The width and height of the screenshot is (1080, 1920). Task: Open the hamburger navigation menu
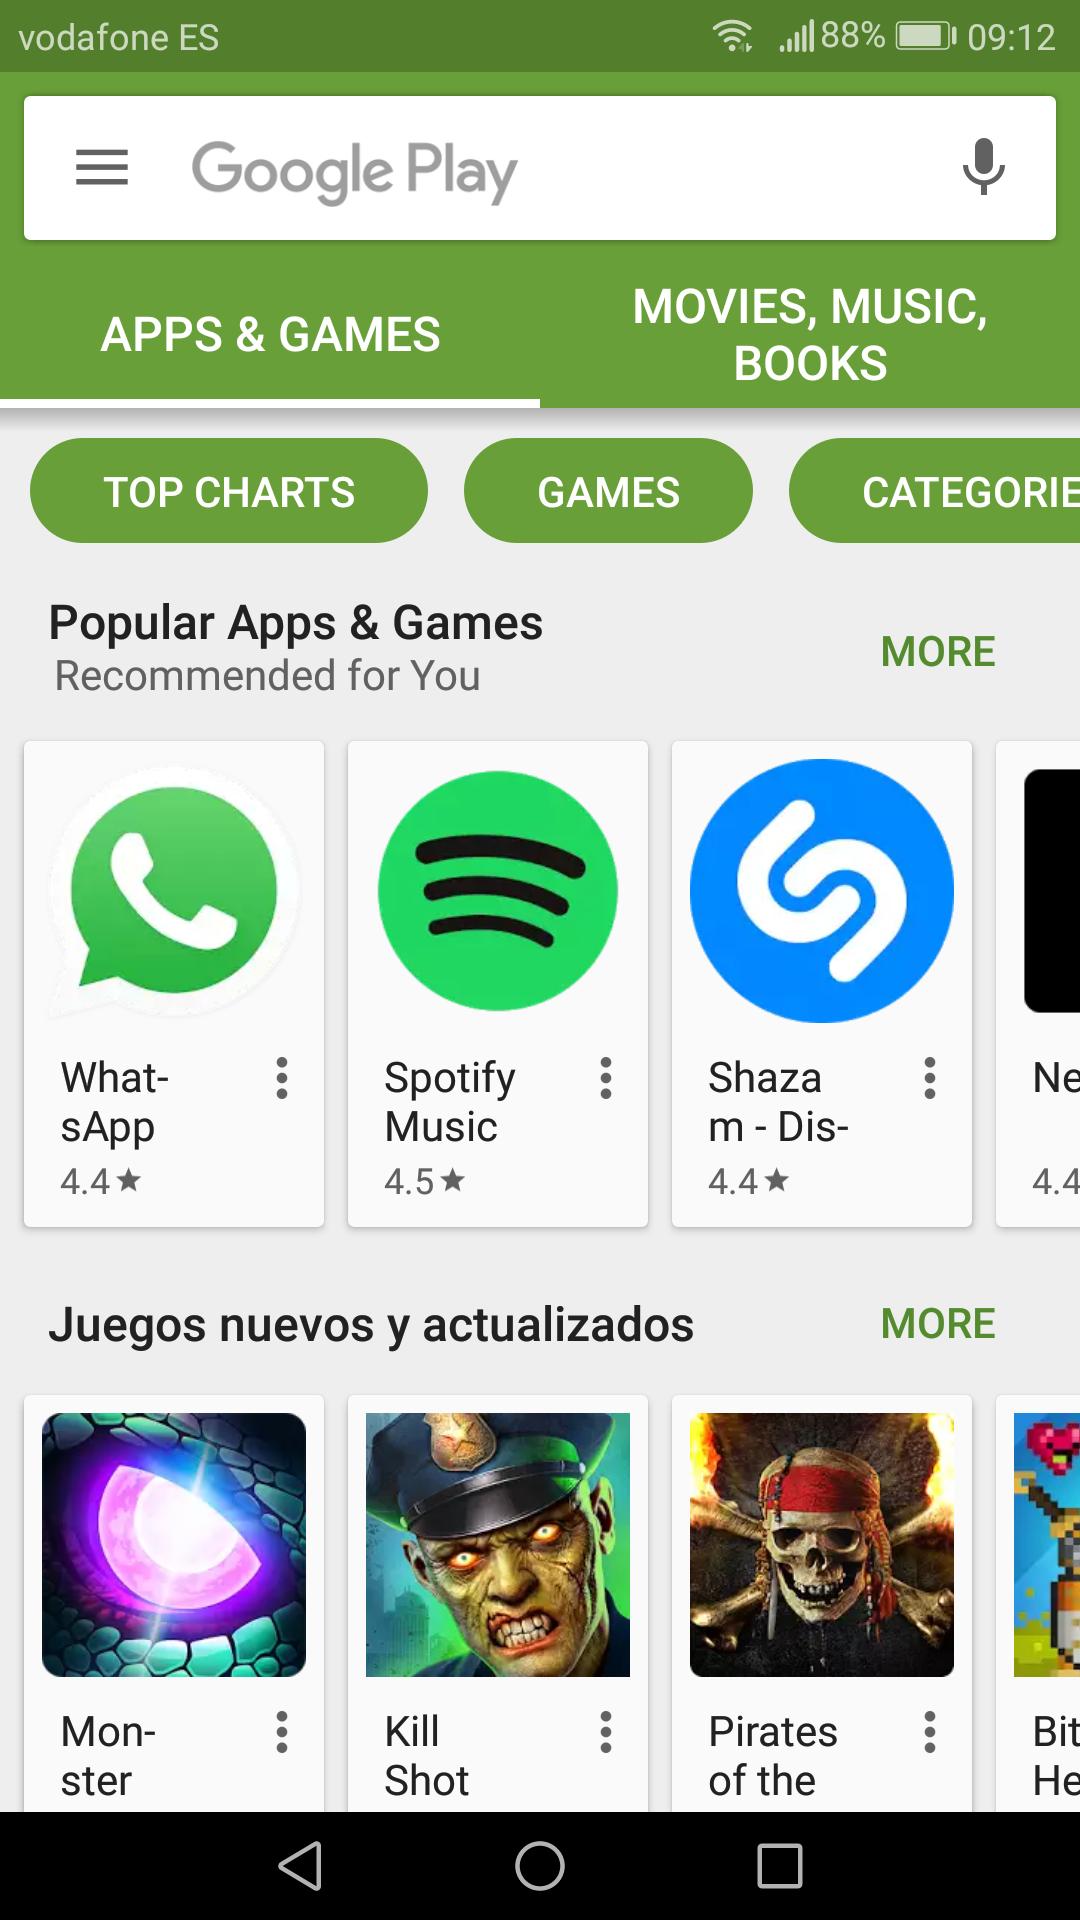point(102,167)
